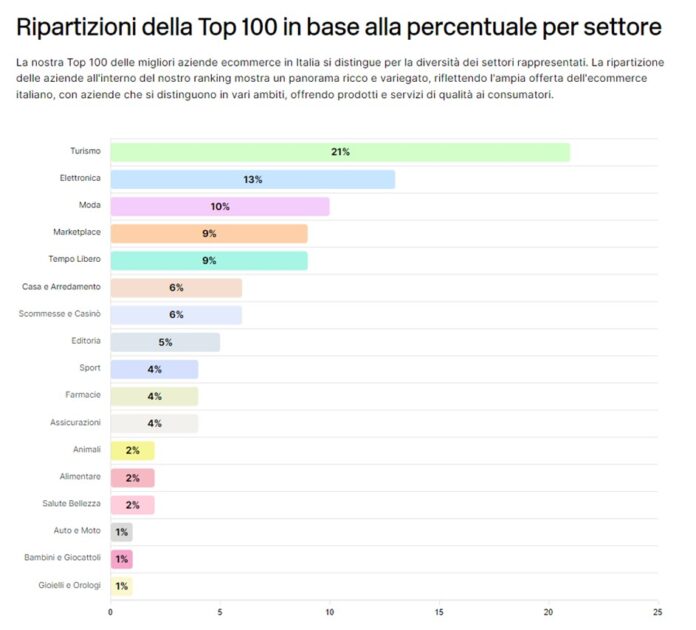The image size is (696, 630).
Task: Select the Bambini e Giocattoli 1% bar
Action: click(121, 559)
